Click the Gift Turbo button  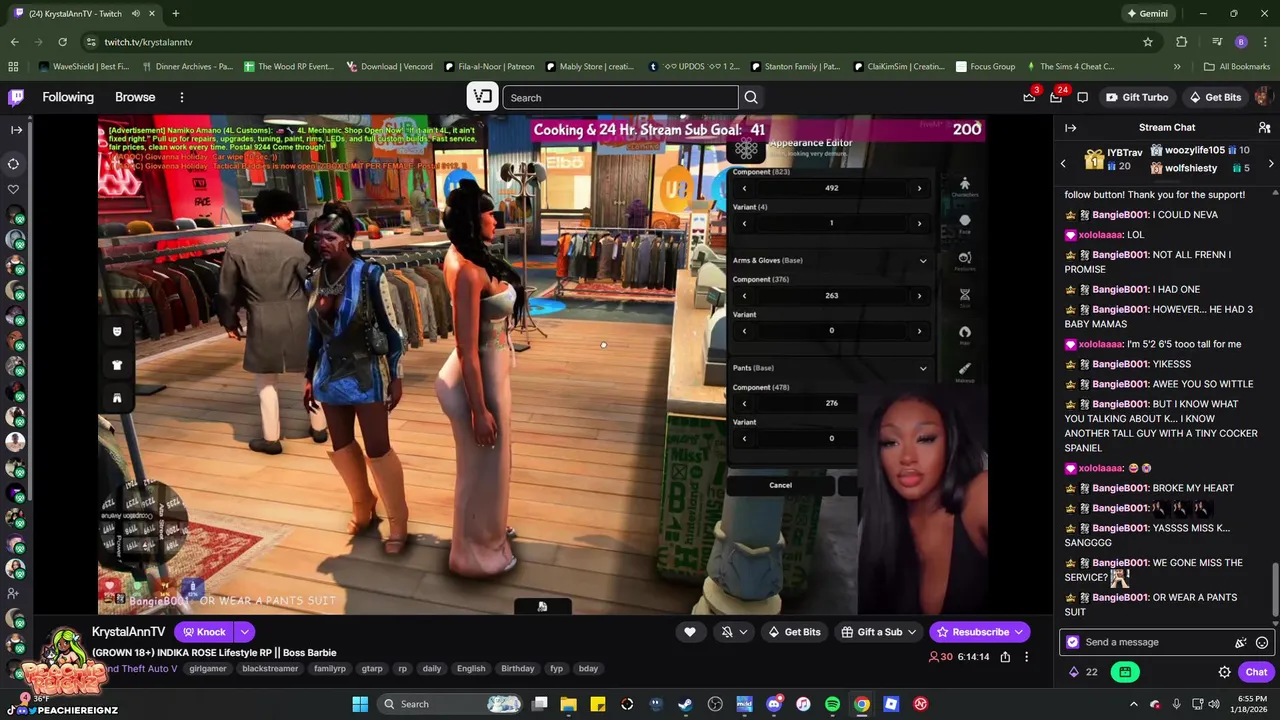[x=1137, y=97]
